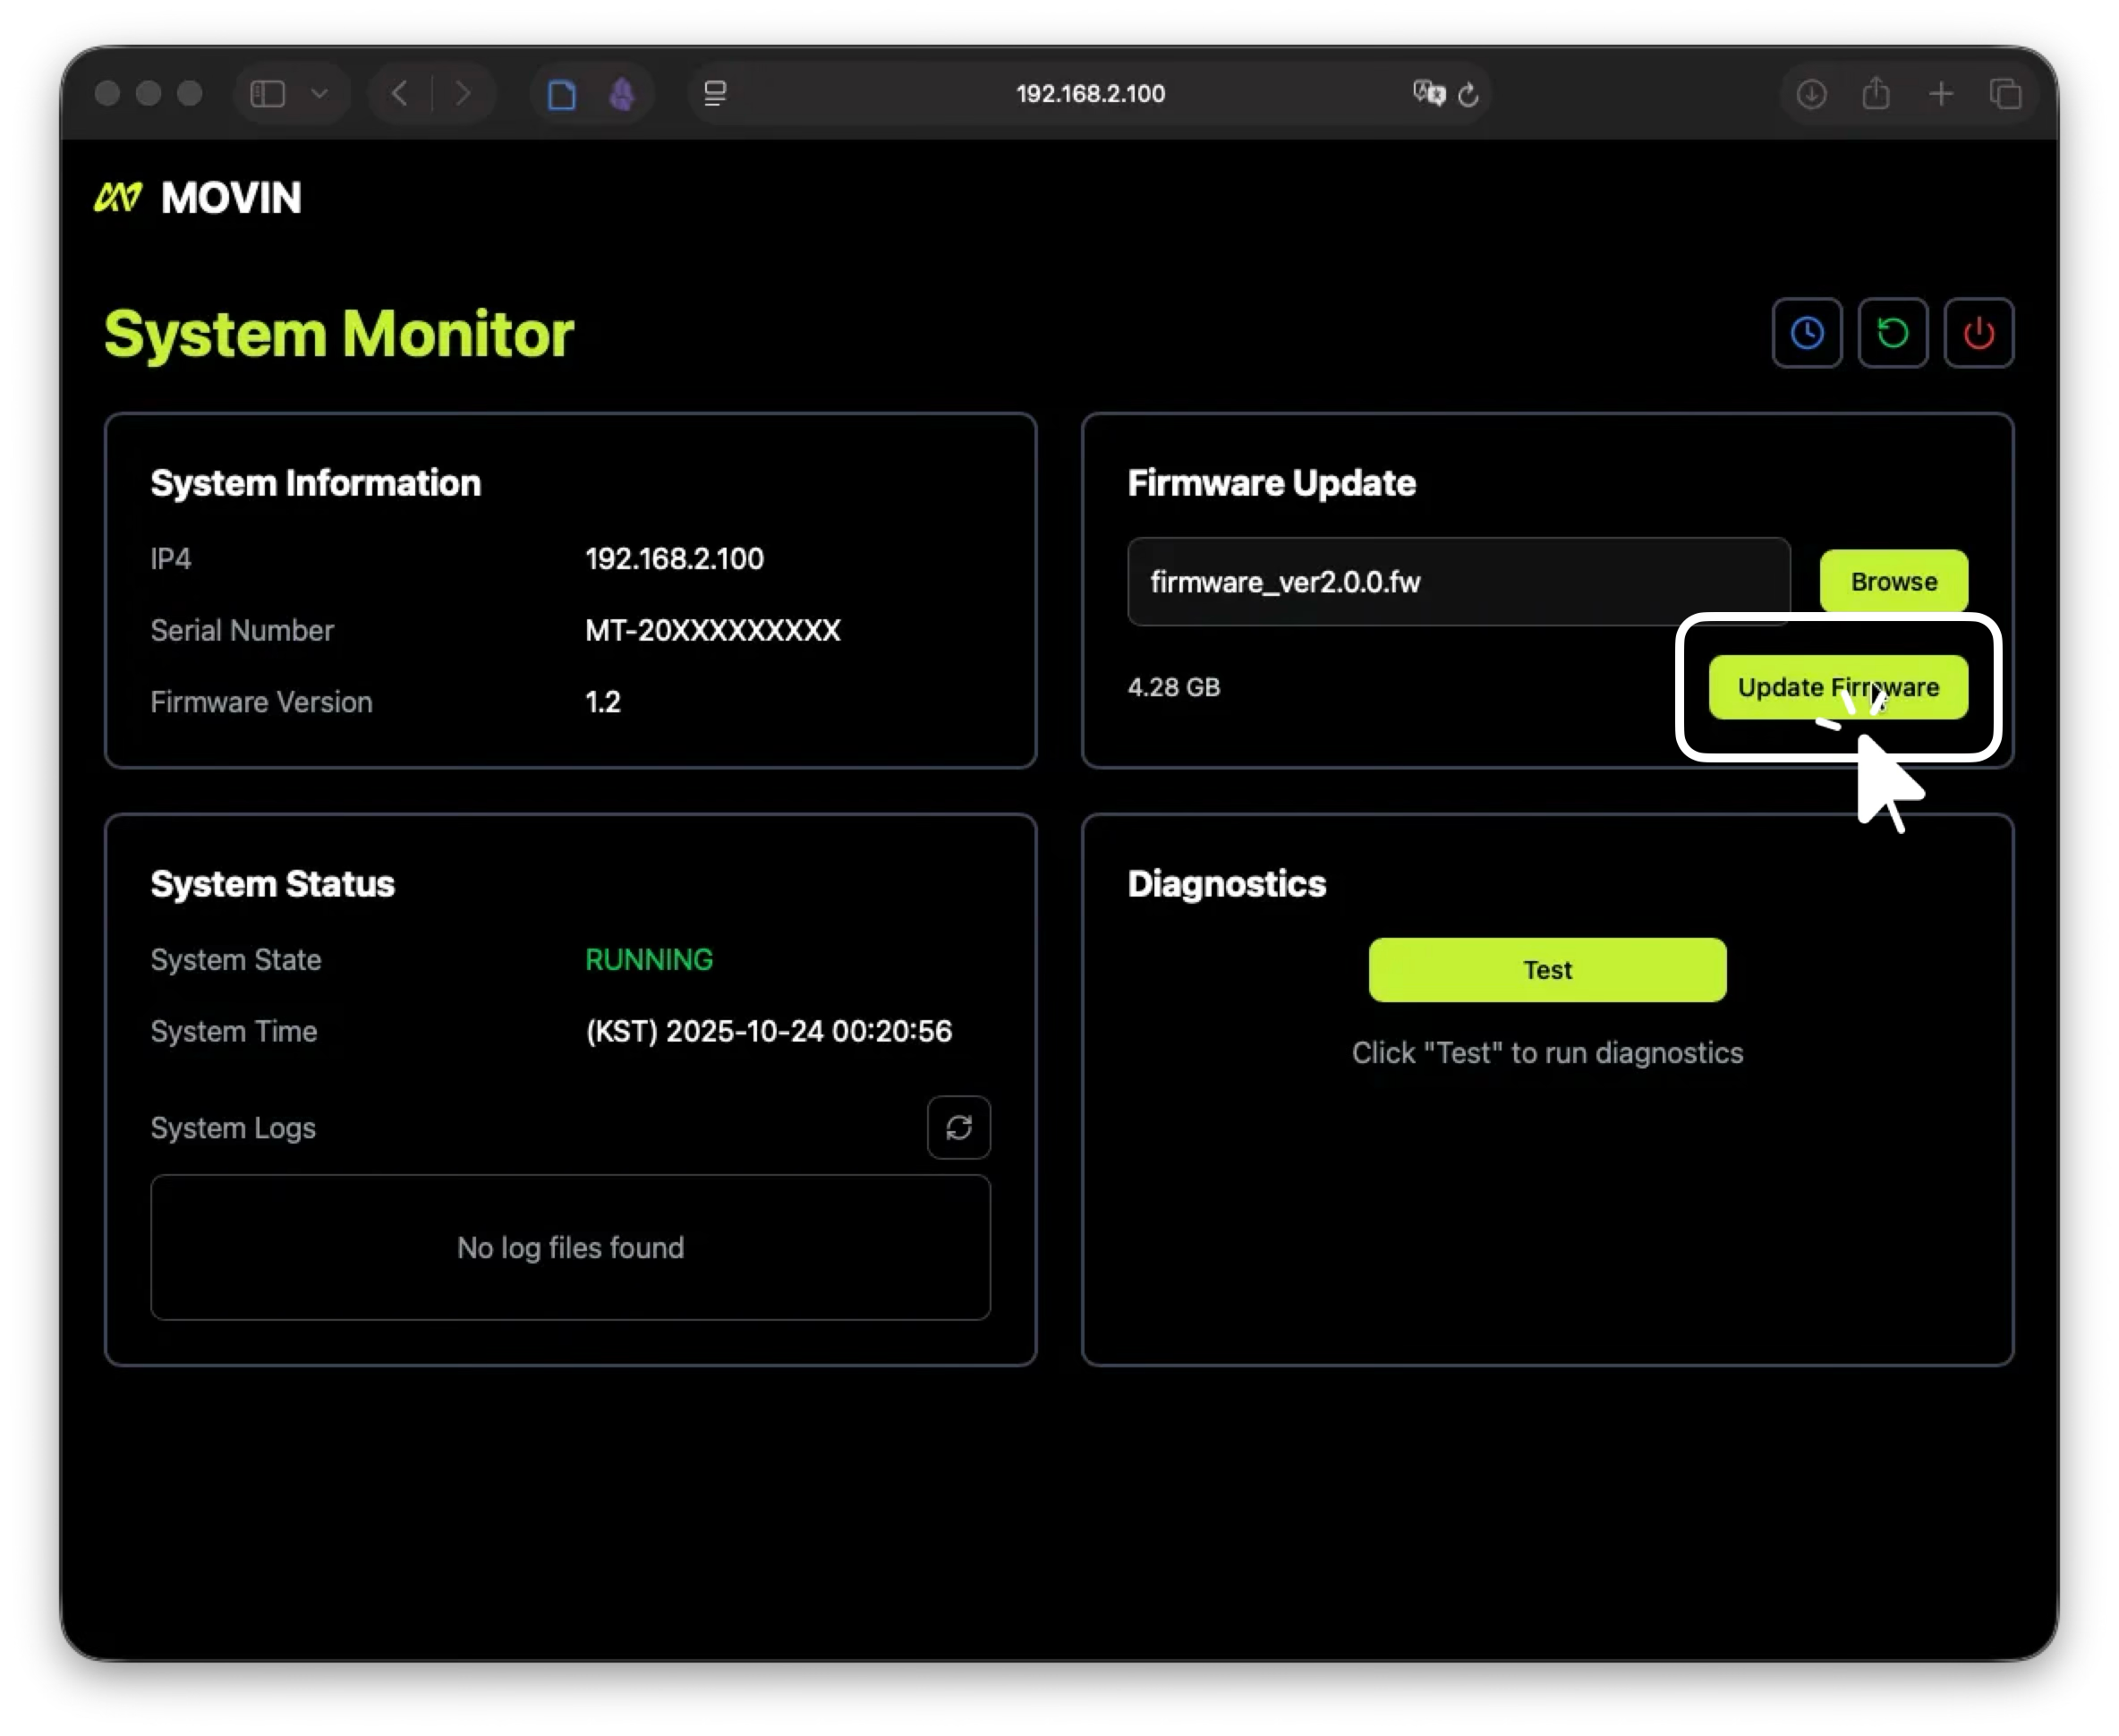Open the Safari downloads icon
The image size is (2119, 1736).
coord(1811,94)
